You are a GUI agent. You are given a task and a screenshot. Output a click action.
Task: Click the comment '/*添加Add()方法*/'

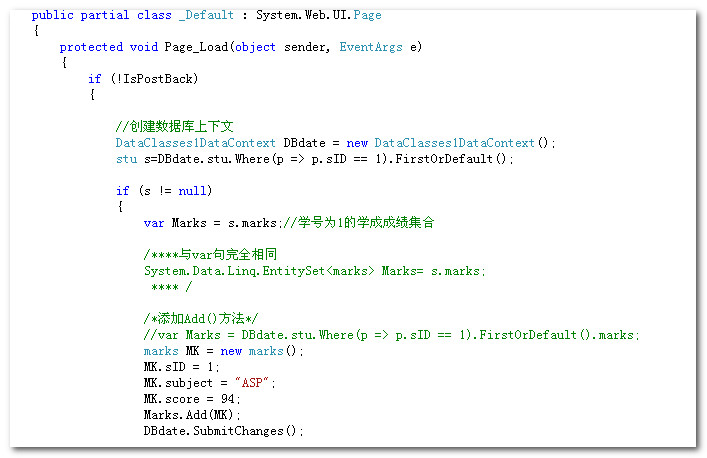pos(201,319)
